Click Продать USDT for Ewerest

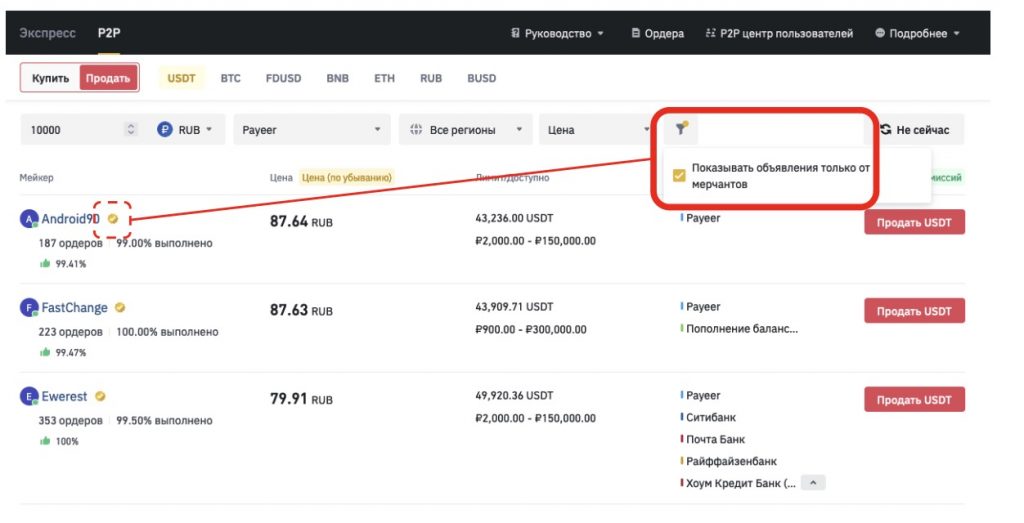[x=914, y=400]
